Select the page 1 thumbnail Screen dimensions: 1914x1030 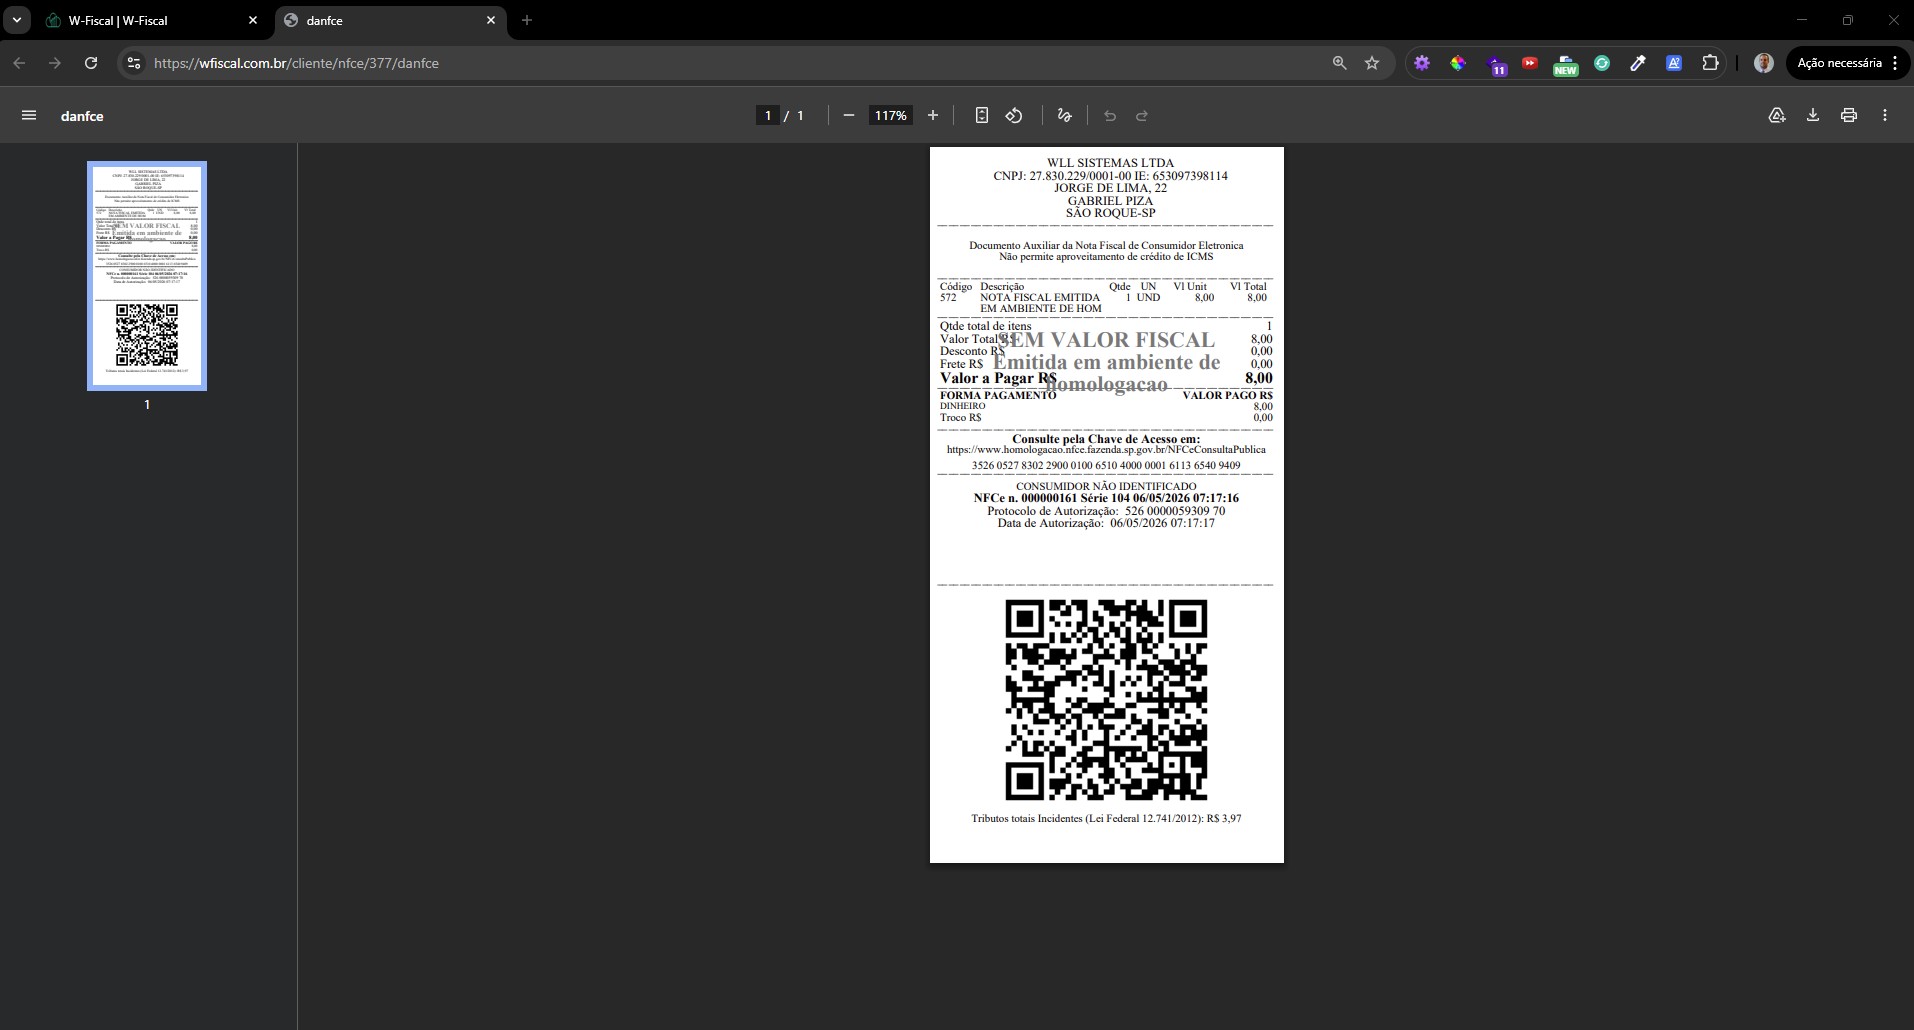click(x=147, y=275)
